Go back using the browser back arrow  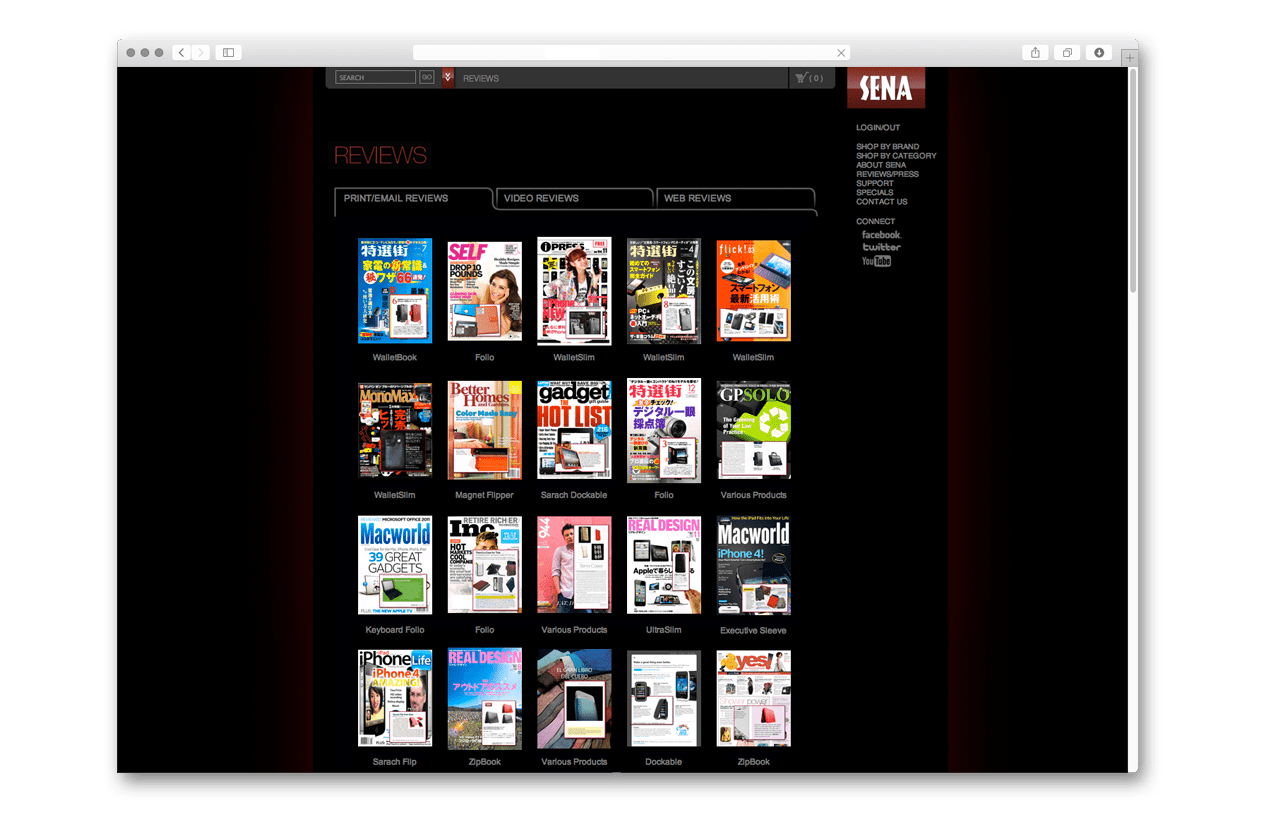point(181,52)
